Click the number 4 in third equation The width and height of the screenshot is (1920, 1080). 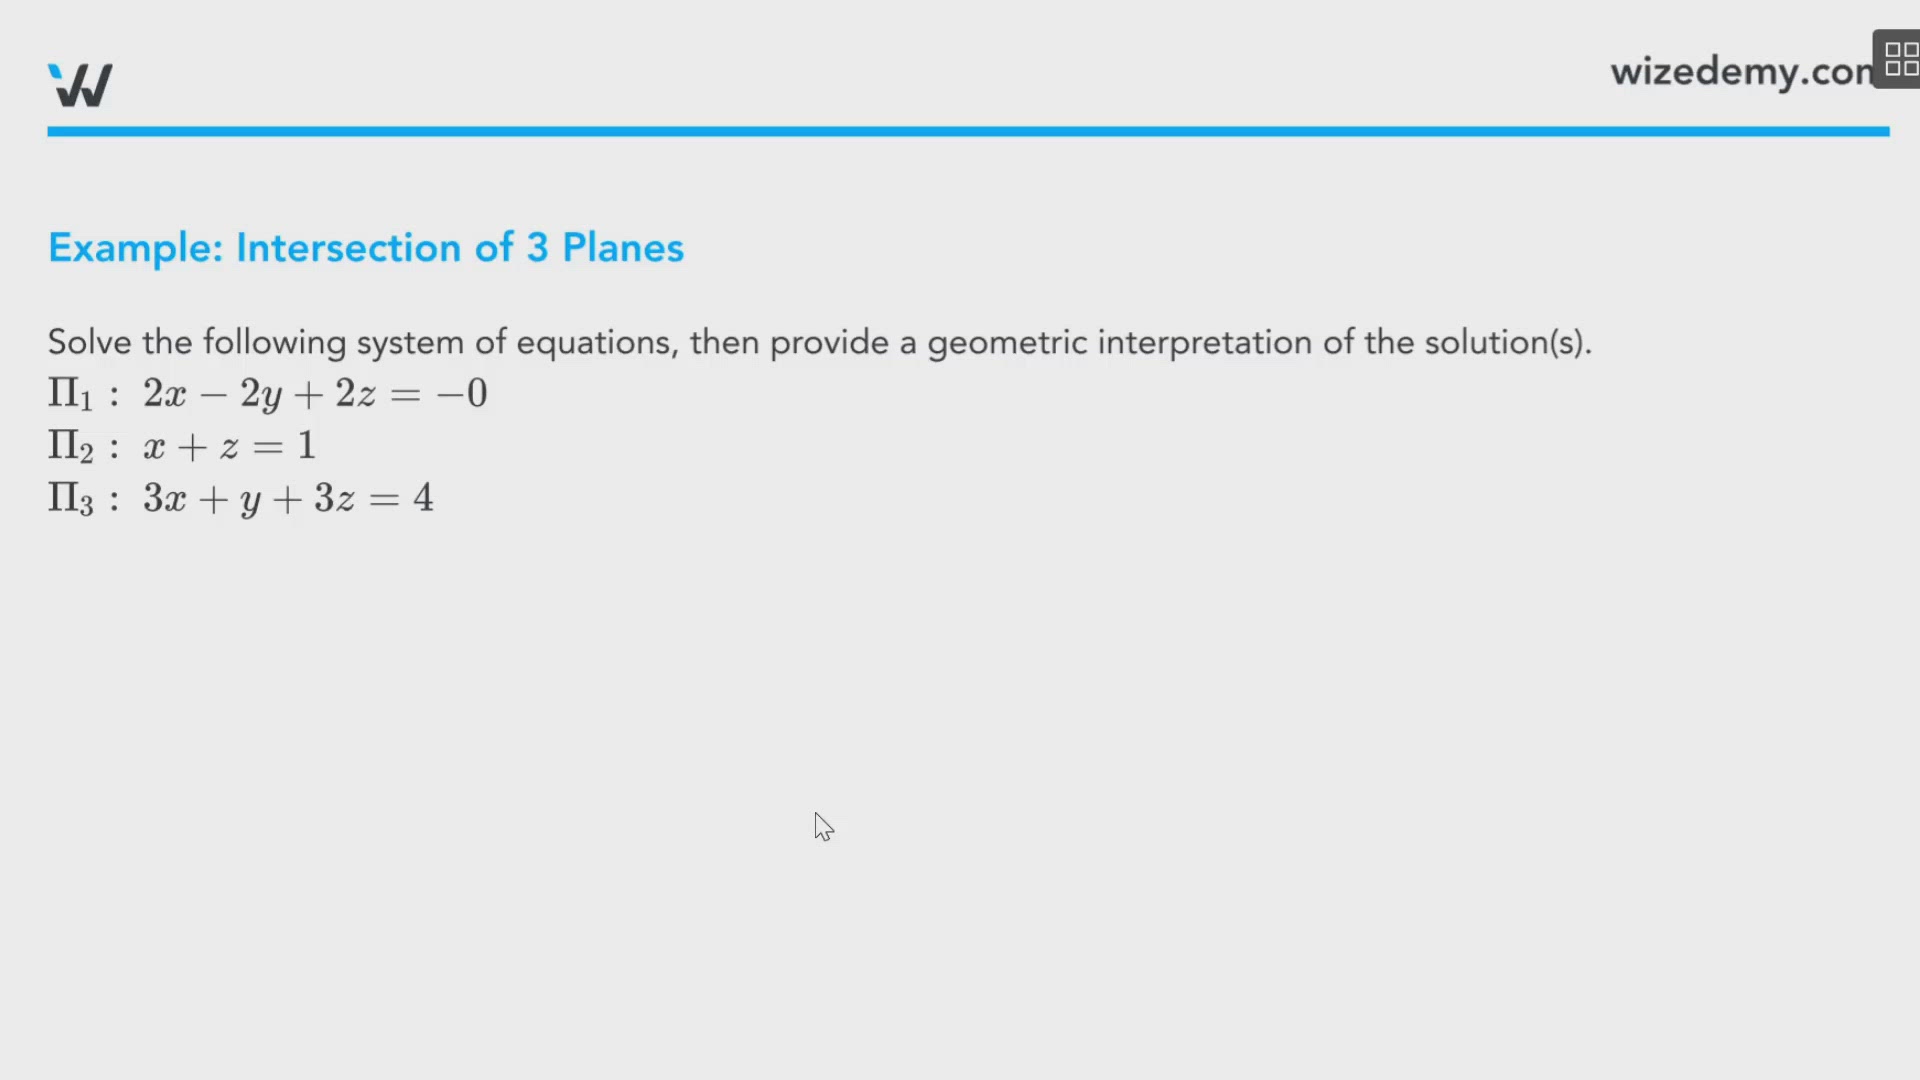(423, 497)
